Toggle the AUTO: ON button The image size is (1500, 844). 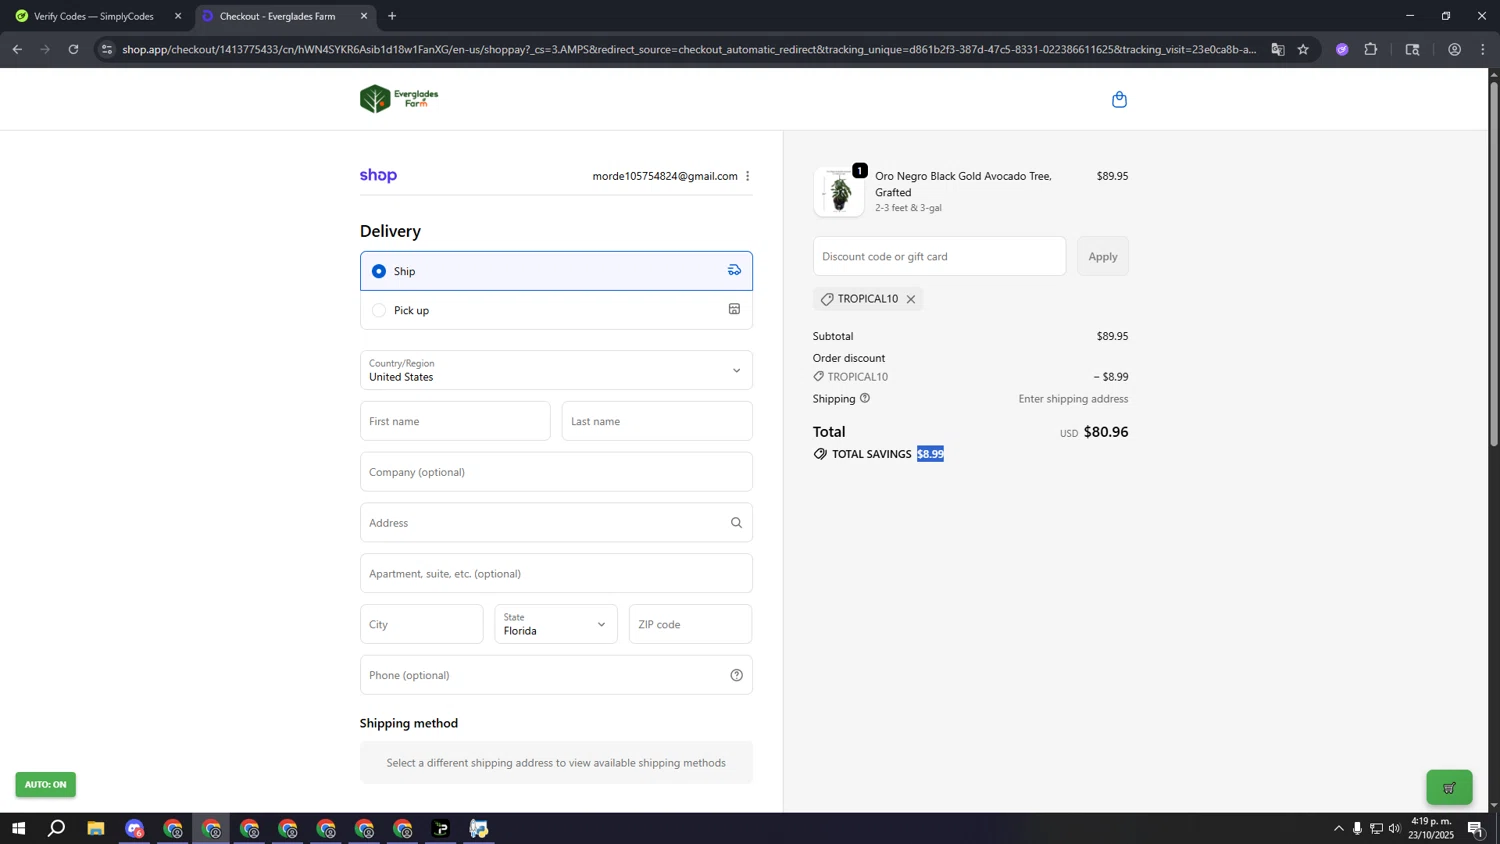tap(45, 785)
